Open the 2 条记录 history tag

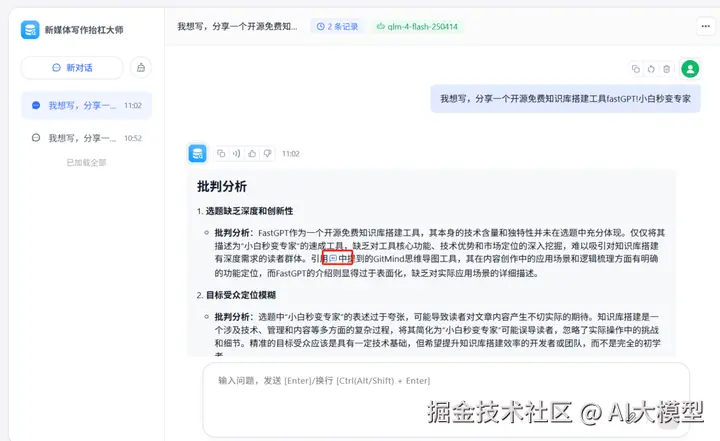point(338,27)
